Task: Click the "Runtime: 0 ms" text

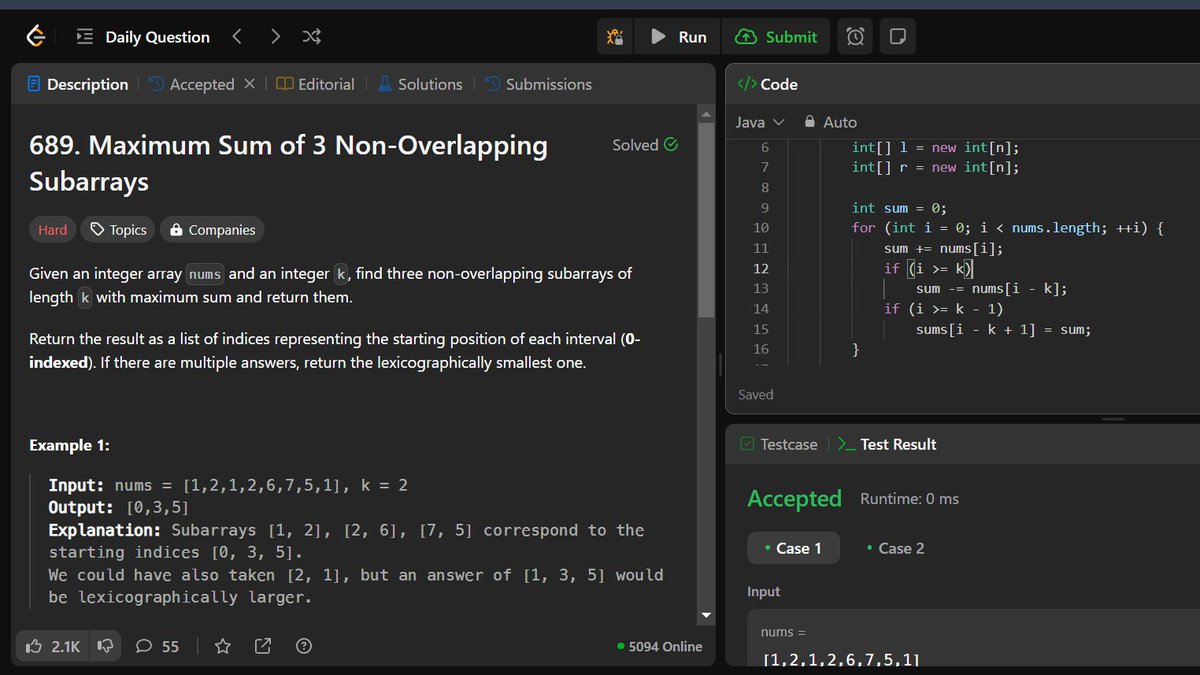Action: pyautogui.click(x=909, y=498)
